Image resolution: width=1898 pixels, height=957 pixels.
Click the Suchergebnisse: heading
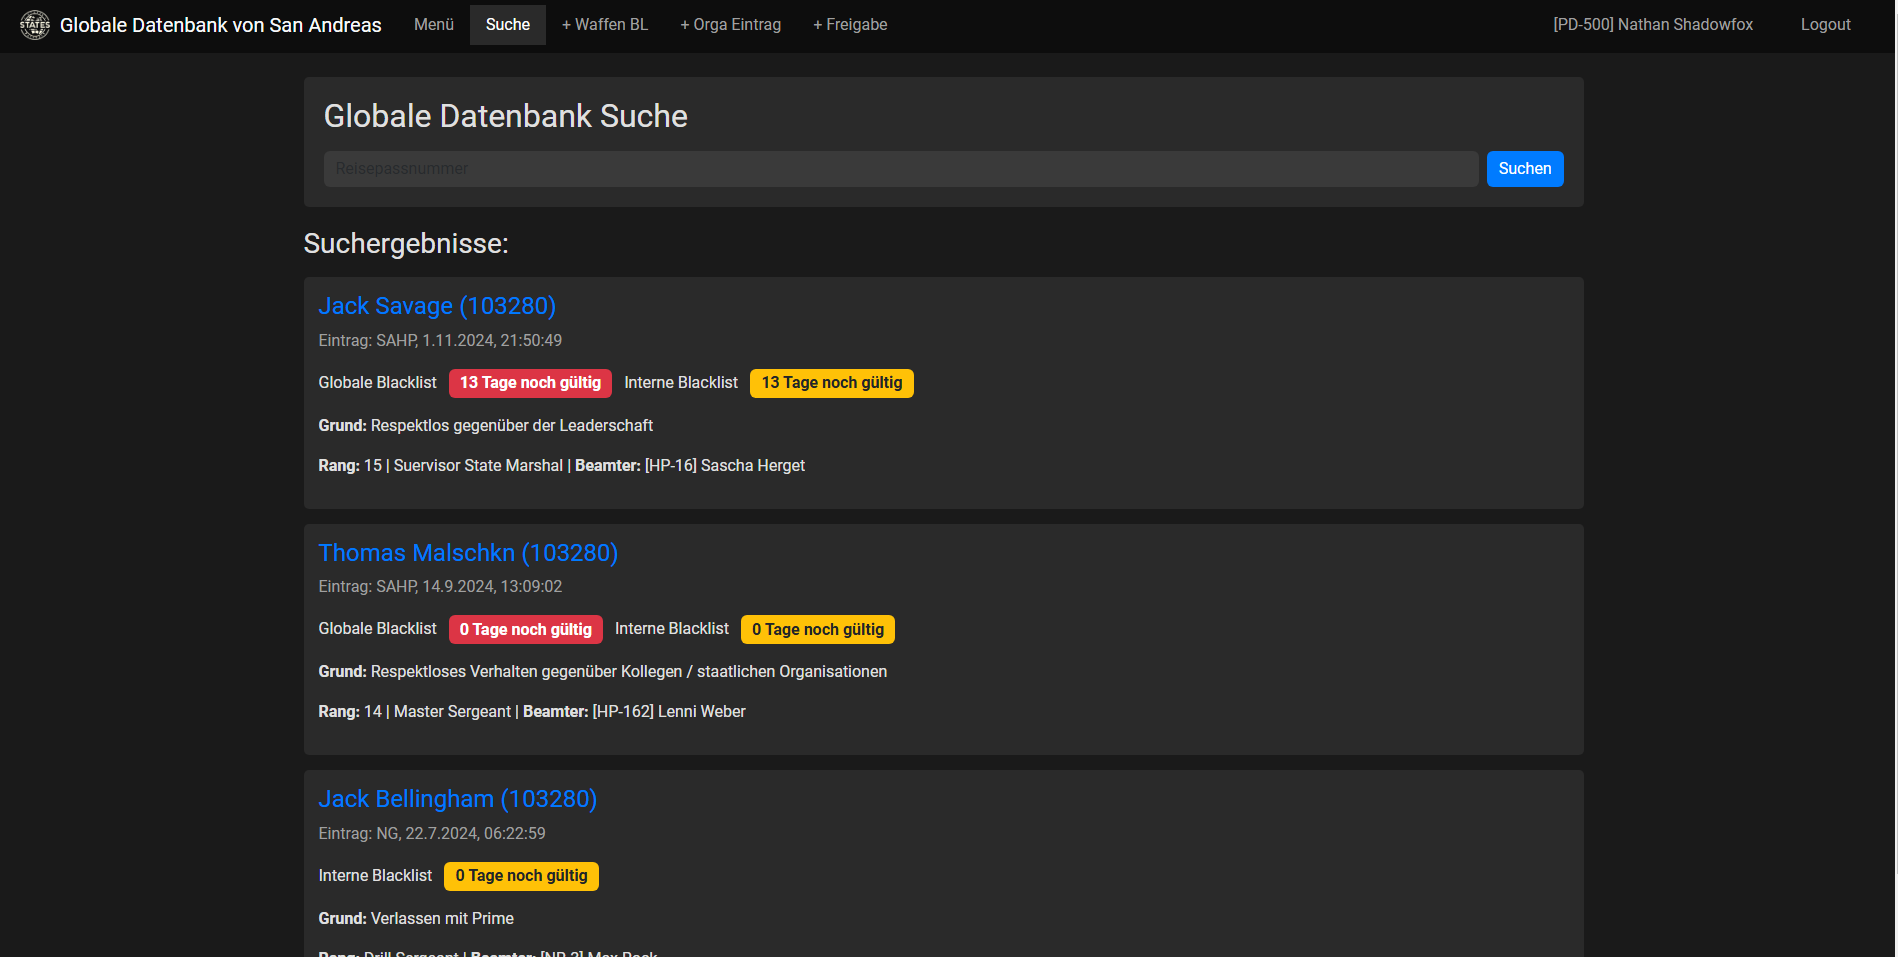click(x=406, y=243)
